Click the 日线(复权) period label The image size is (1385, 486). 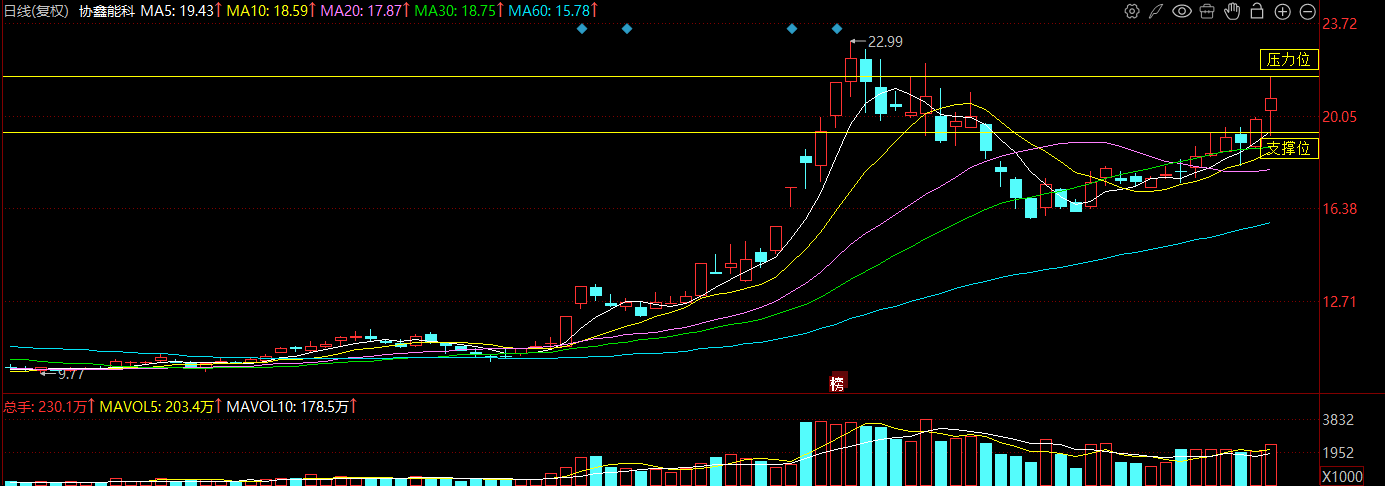tap(36, 11)
